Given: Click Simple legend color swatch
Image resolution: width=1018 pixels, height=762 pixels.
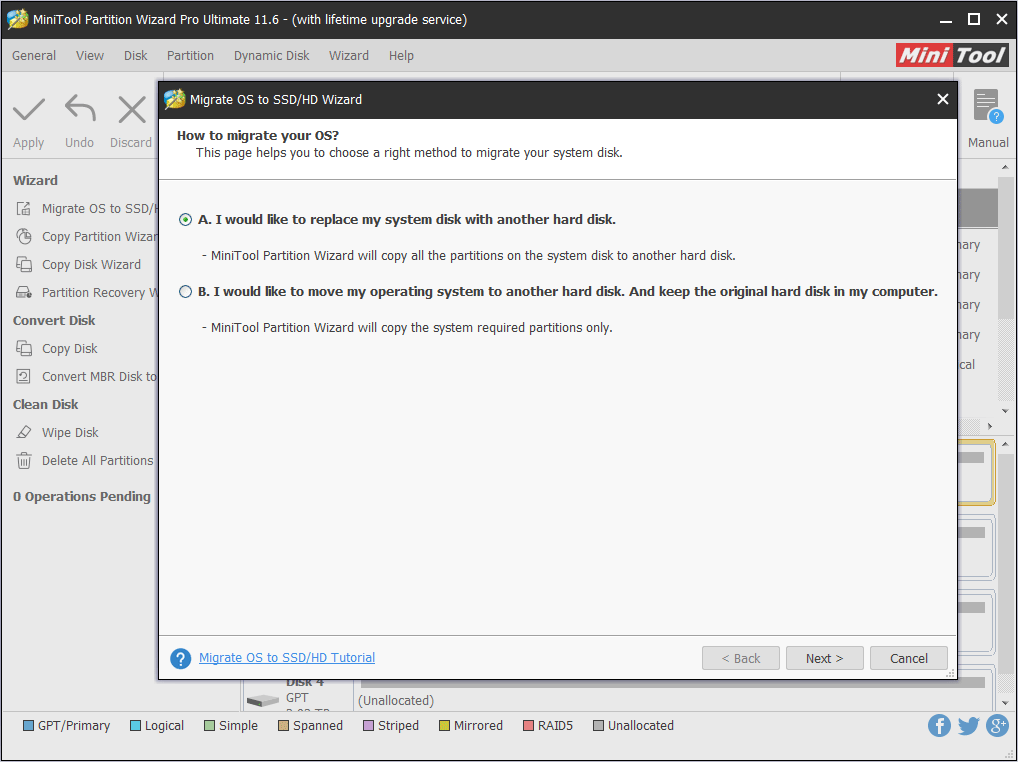Looking at the screenshot, I should click(210, 726).
